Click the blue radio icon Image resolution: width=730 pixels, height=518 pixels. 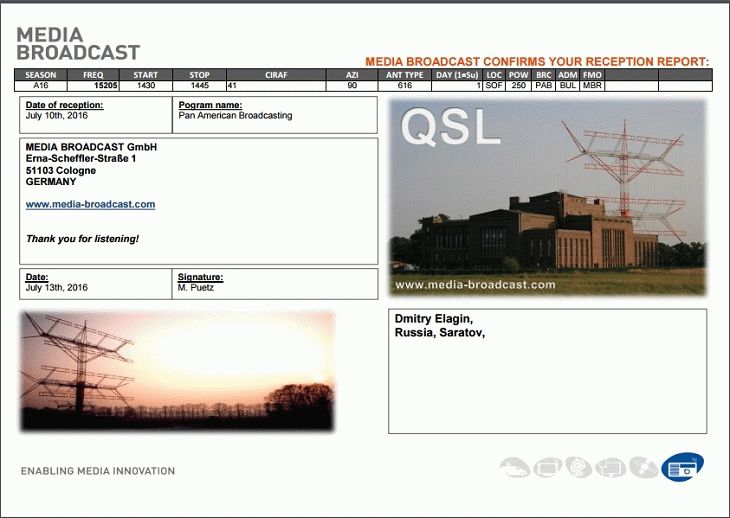tap(682, 467)
